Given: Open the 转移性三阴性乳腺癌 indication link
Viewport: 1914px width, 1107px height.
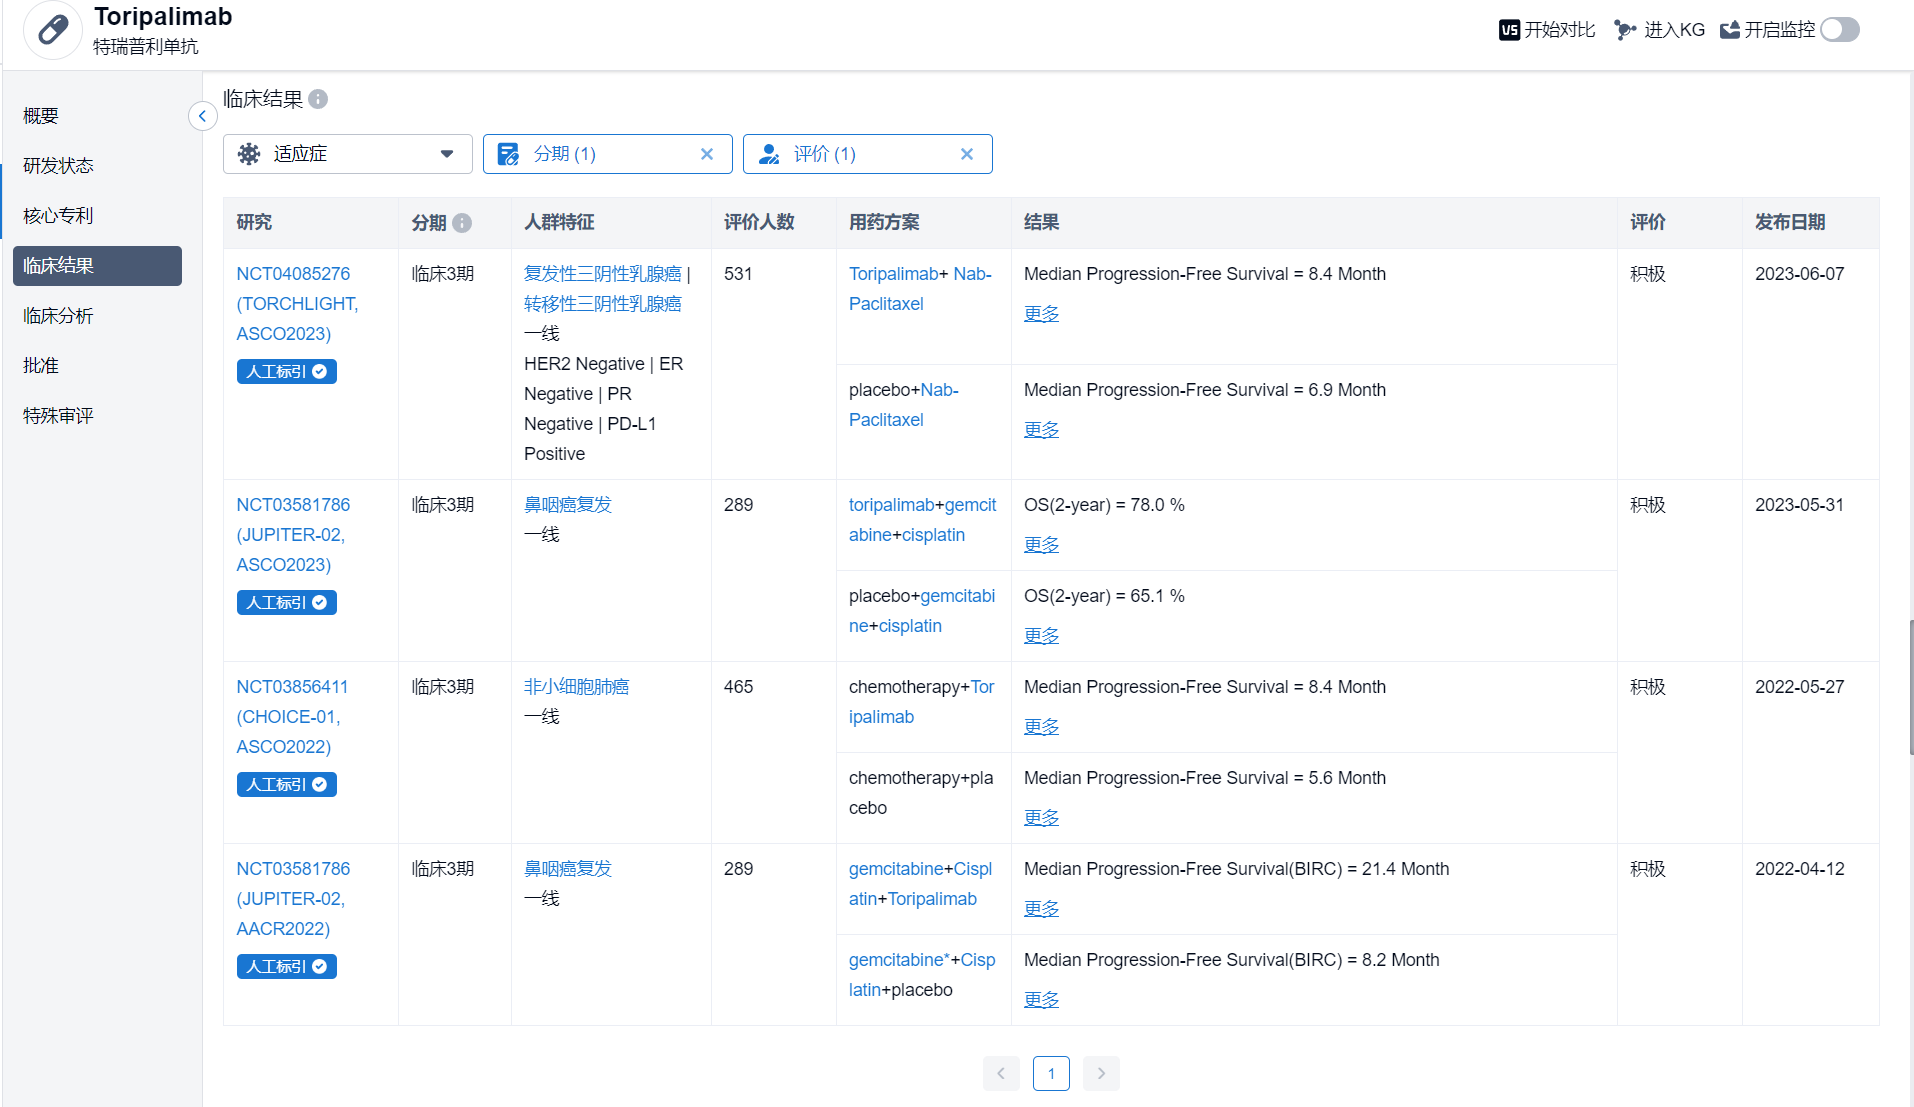Looking at the screenshot, I should [603, 304].
